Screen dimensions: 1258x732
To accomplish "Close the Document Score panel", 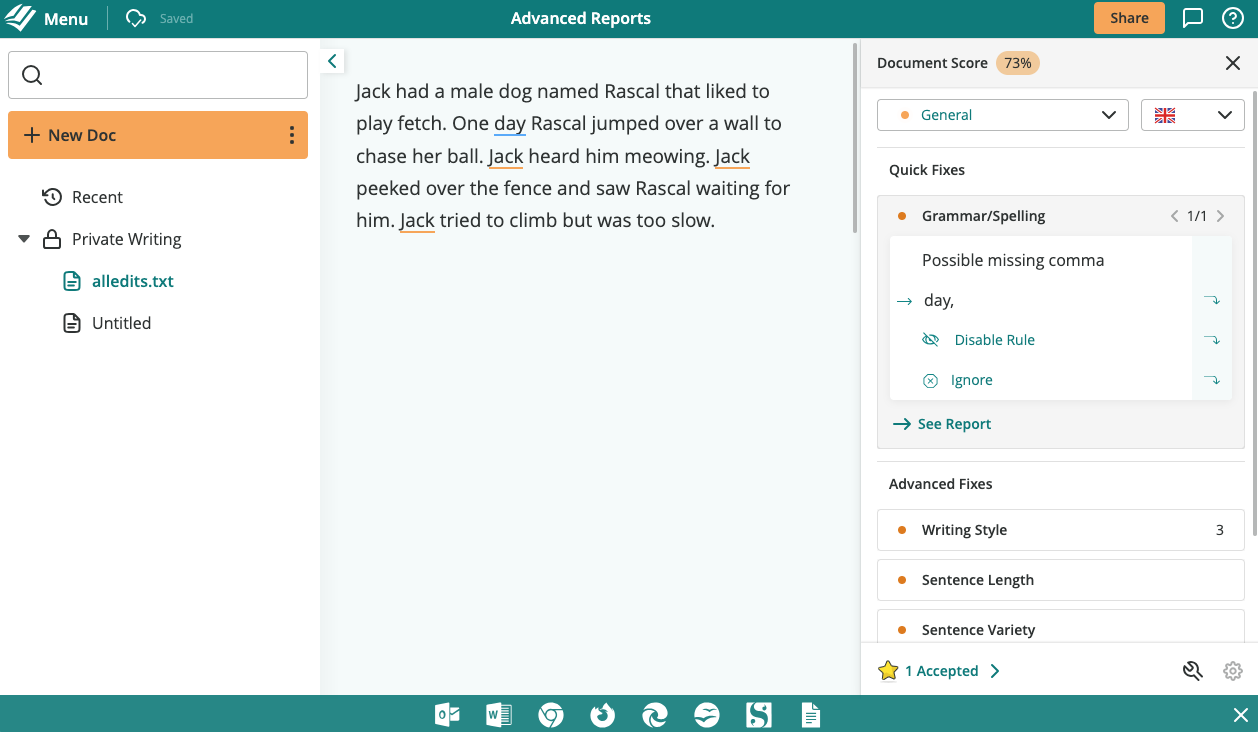I will coord(1233,63).
